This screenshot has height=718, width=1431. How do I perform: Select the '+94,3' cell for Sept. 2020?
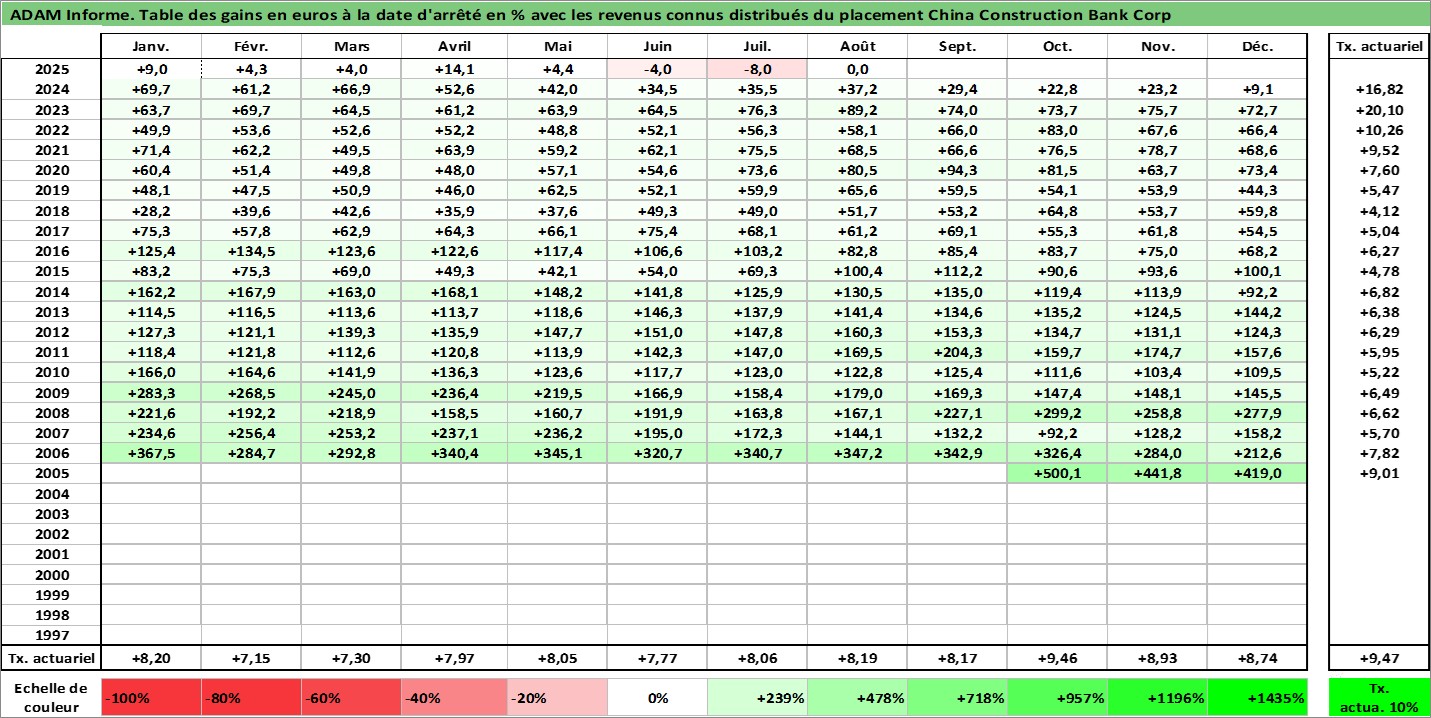pos(957,170)
